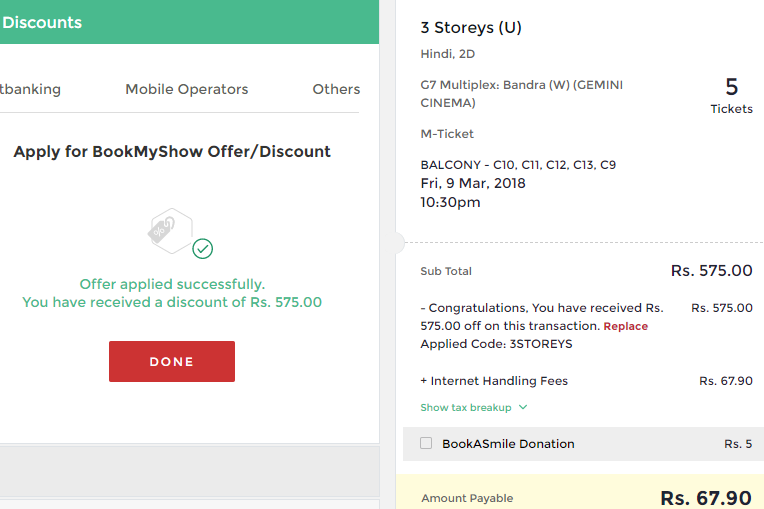
Task: Click the '3 Storeys (U)' movie title
Action: 471,28
